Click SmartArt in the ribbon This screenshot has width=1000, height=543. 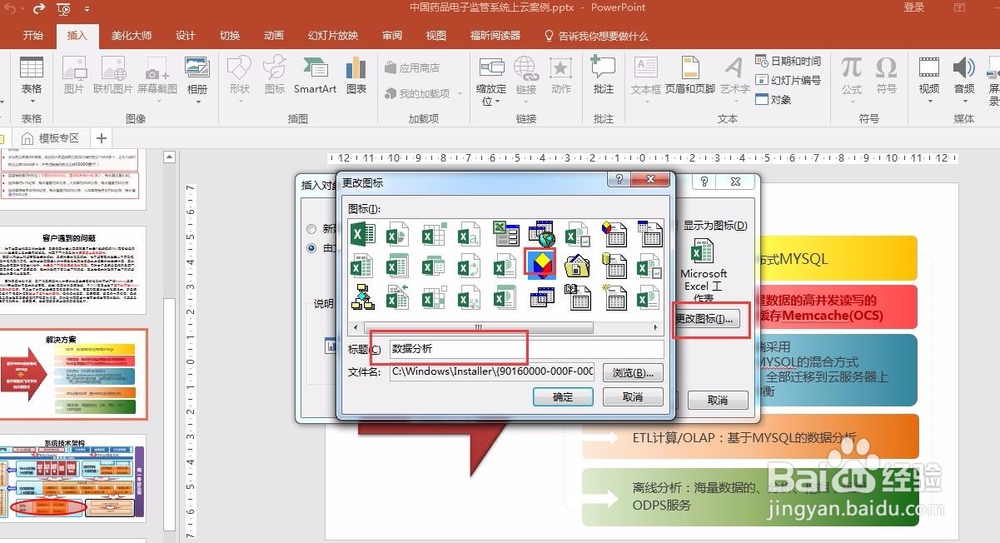(314, 75)
